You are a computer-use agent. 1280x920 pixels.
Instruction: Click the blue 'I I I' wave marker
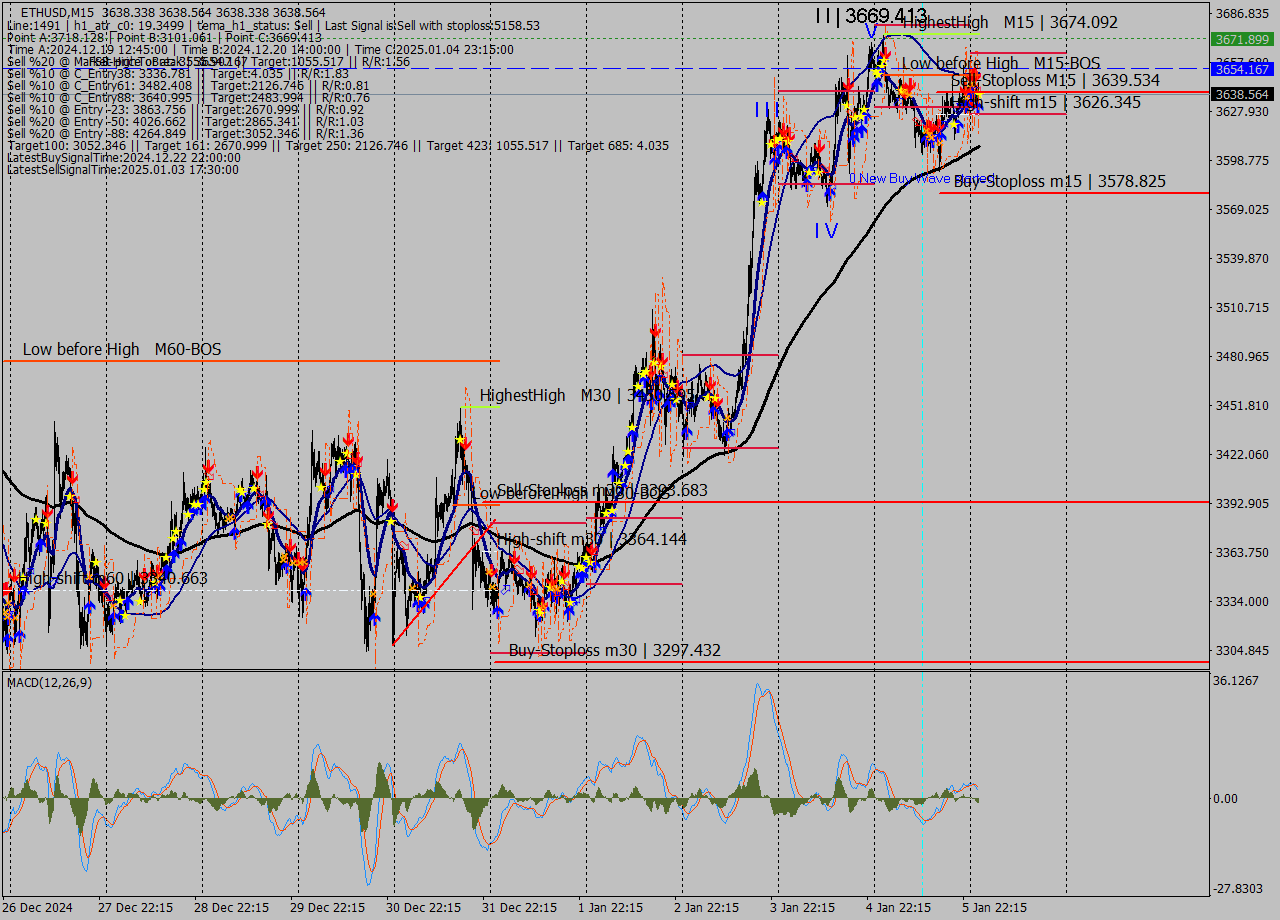point(767,108)
